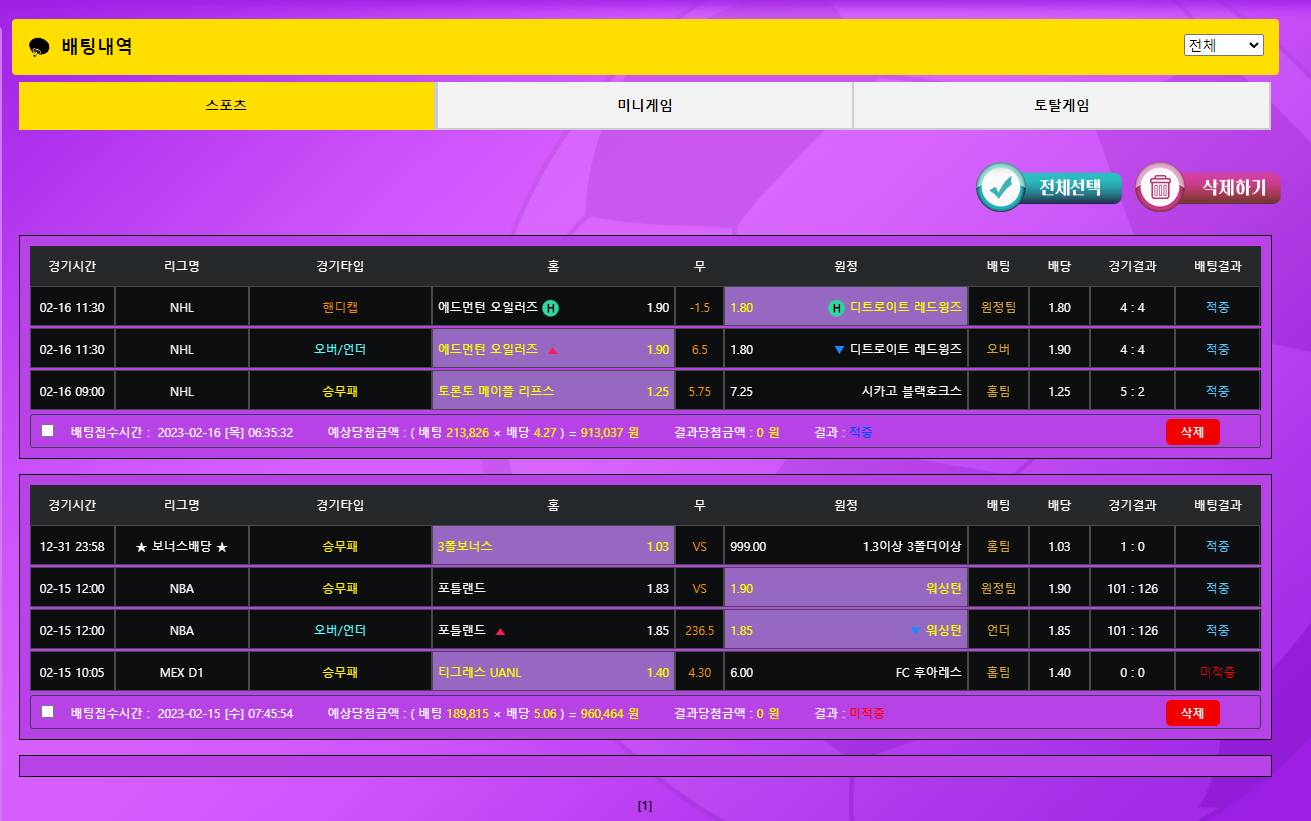Go to page [1] in pagination

click(645, 806)
